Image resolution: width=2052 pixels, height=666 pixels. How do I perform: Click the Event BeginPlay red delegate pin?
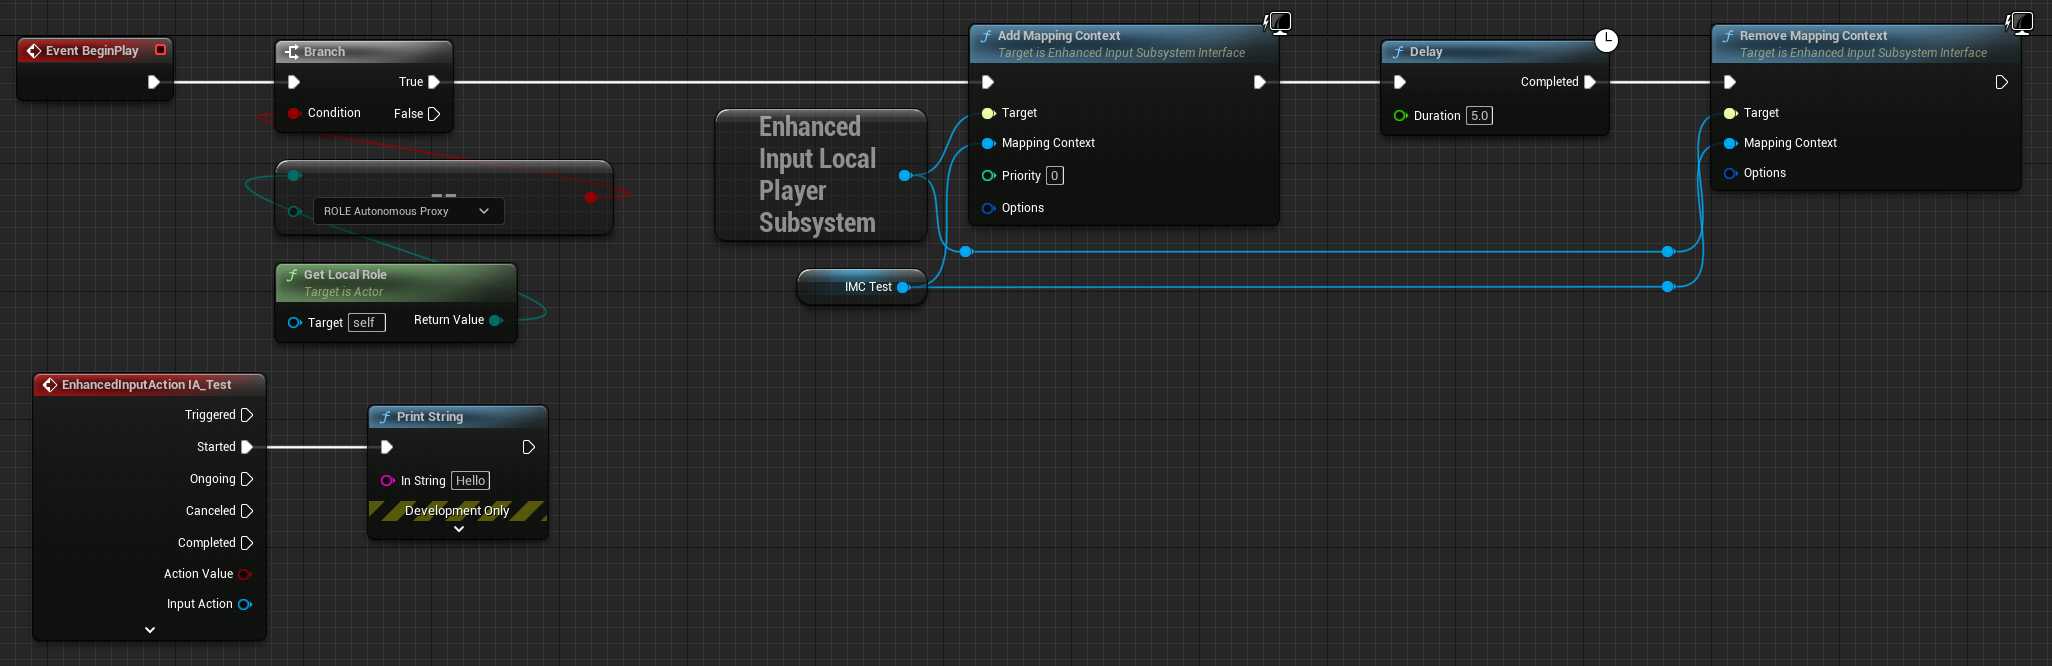(x=160, y=50)
